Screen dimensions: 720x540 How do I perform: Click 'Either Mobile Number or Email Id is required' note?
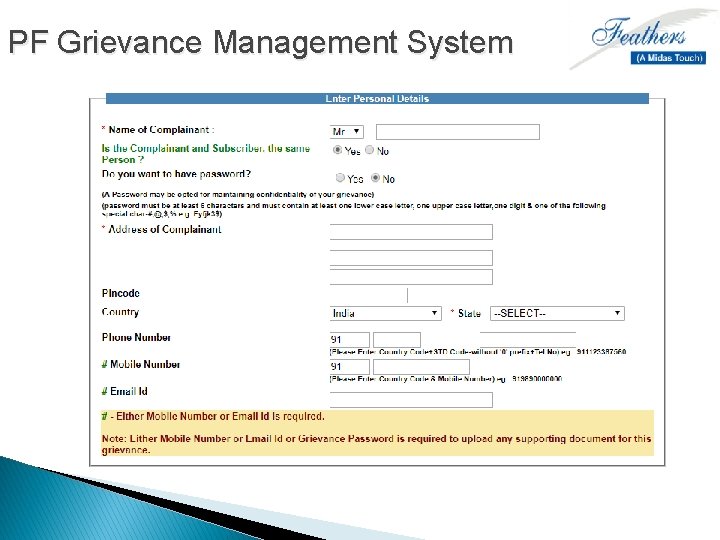[220, 416]
